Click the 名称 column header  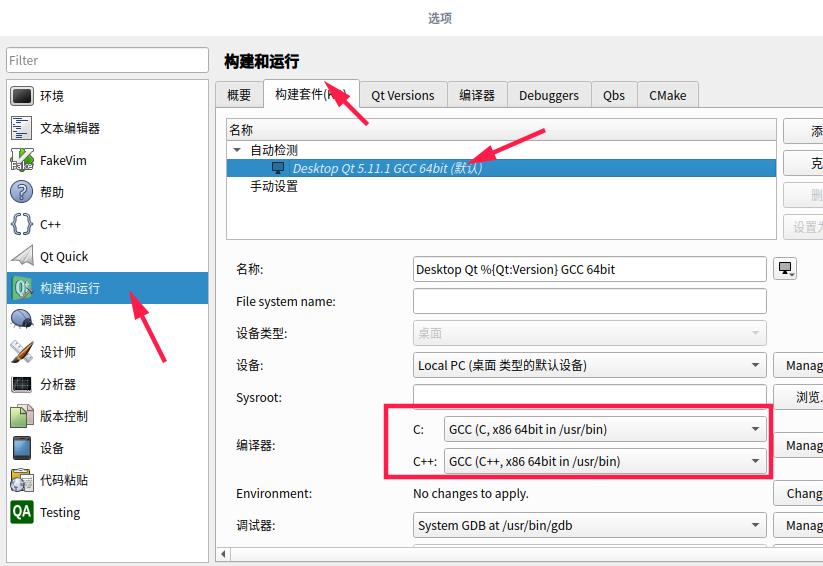tap(501, 130)
